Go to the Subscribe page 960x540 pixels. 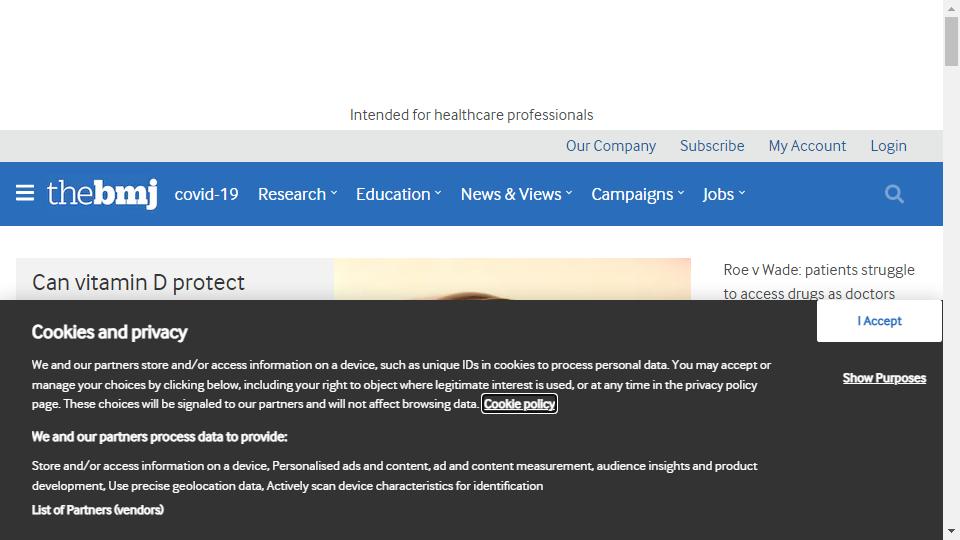coord(712,146)
